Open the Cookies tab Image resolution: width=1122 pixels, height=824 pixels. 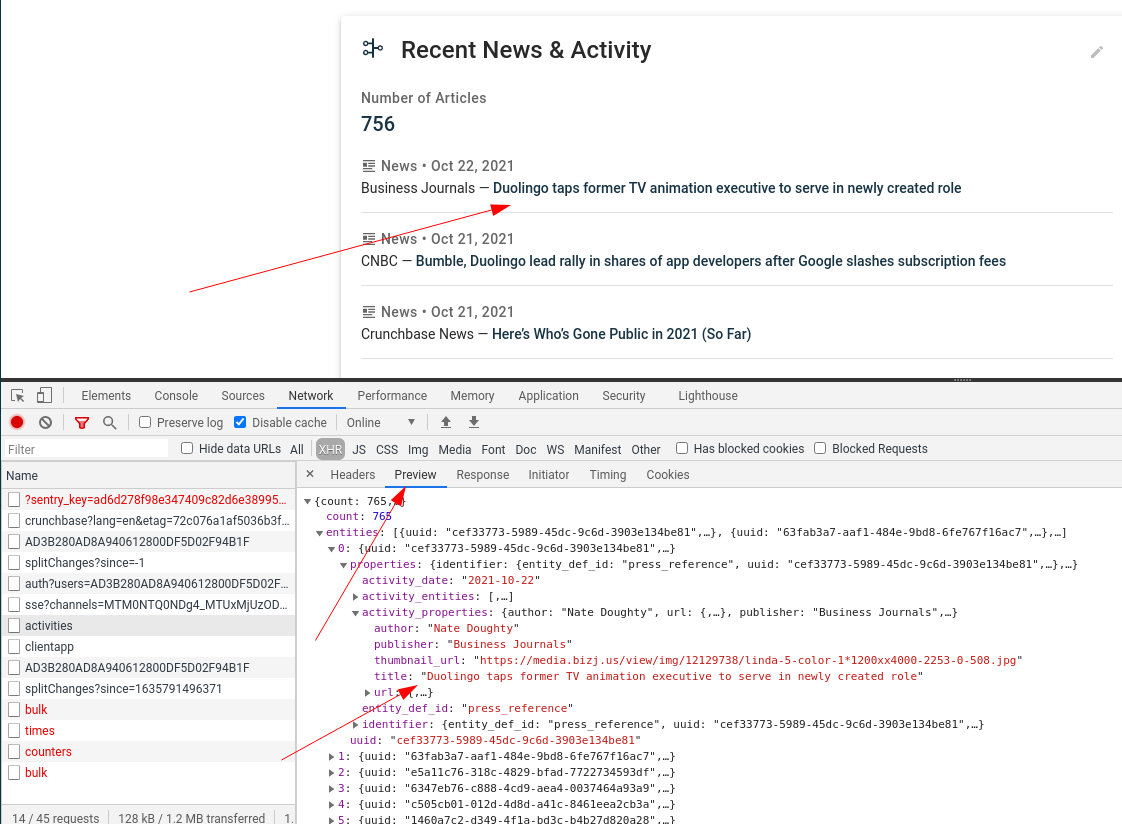pos(668,474)
